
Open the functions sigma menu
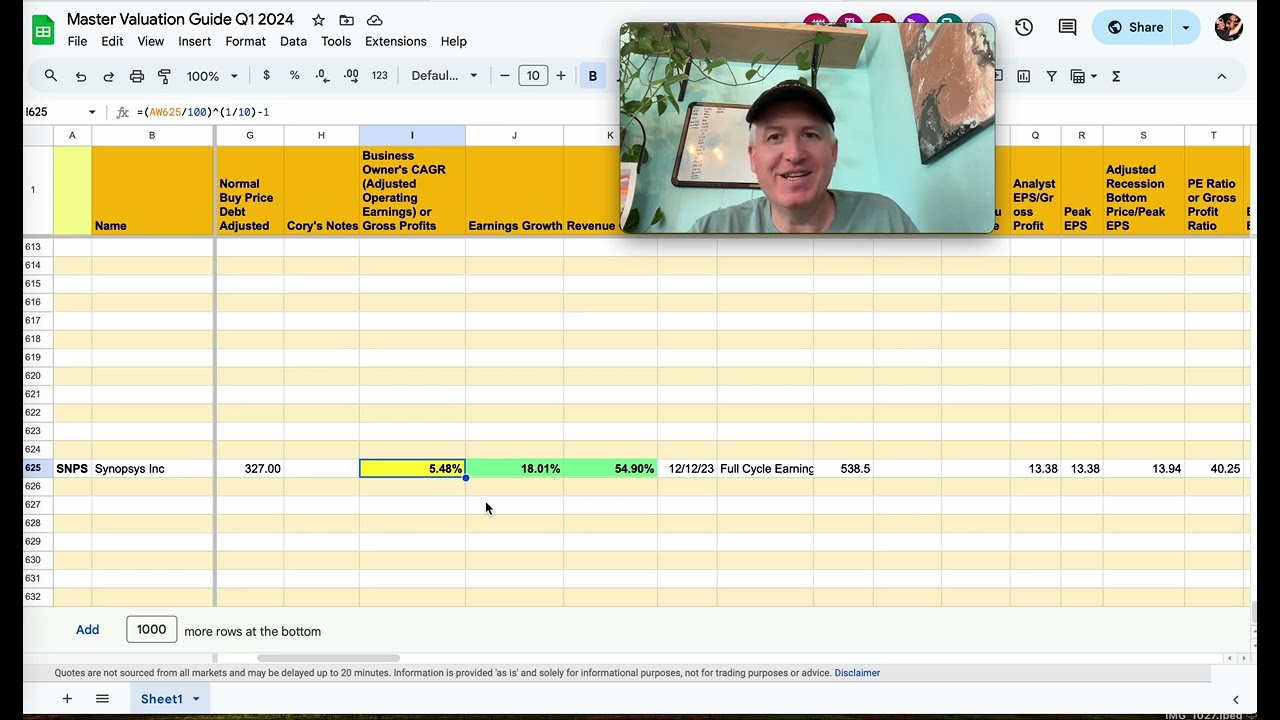[1116, 76]
